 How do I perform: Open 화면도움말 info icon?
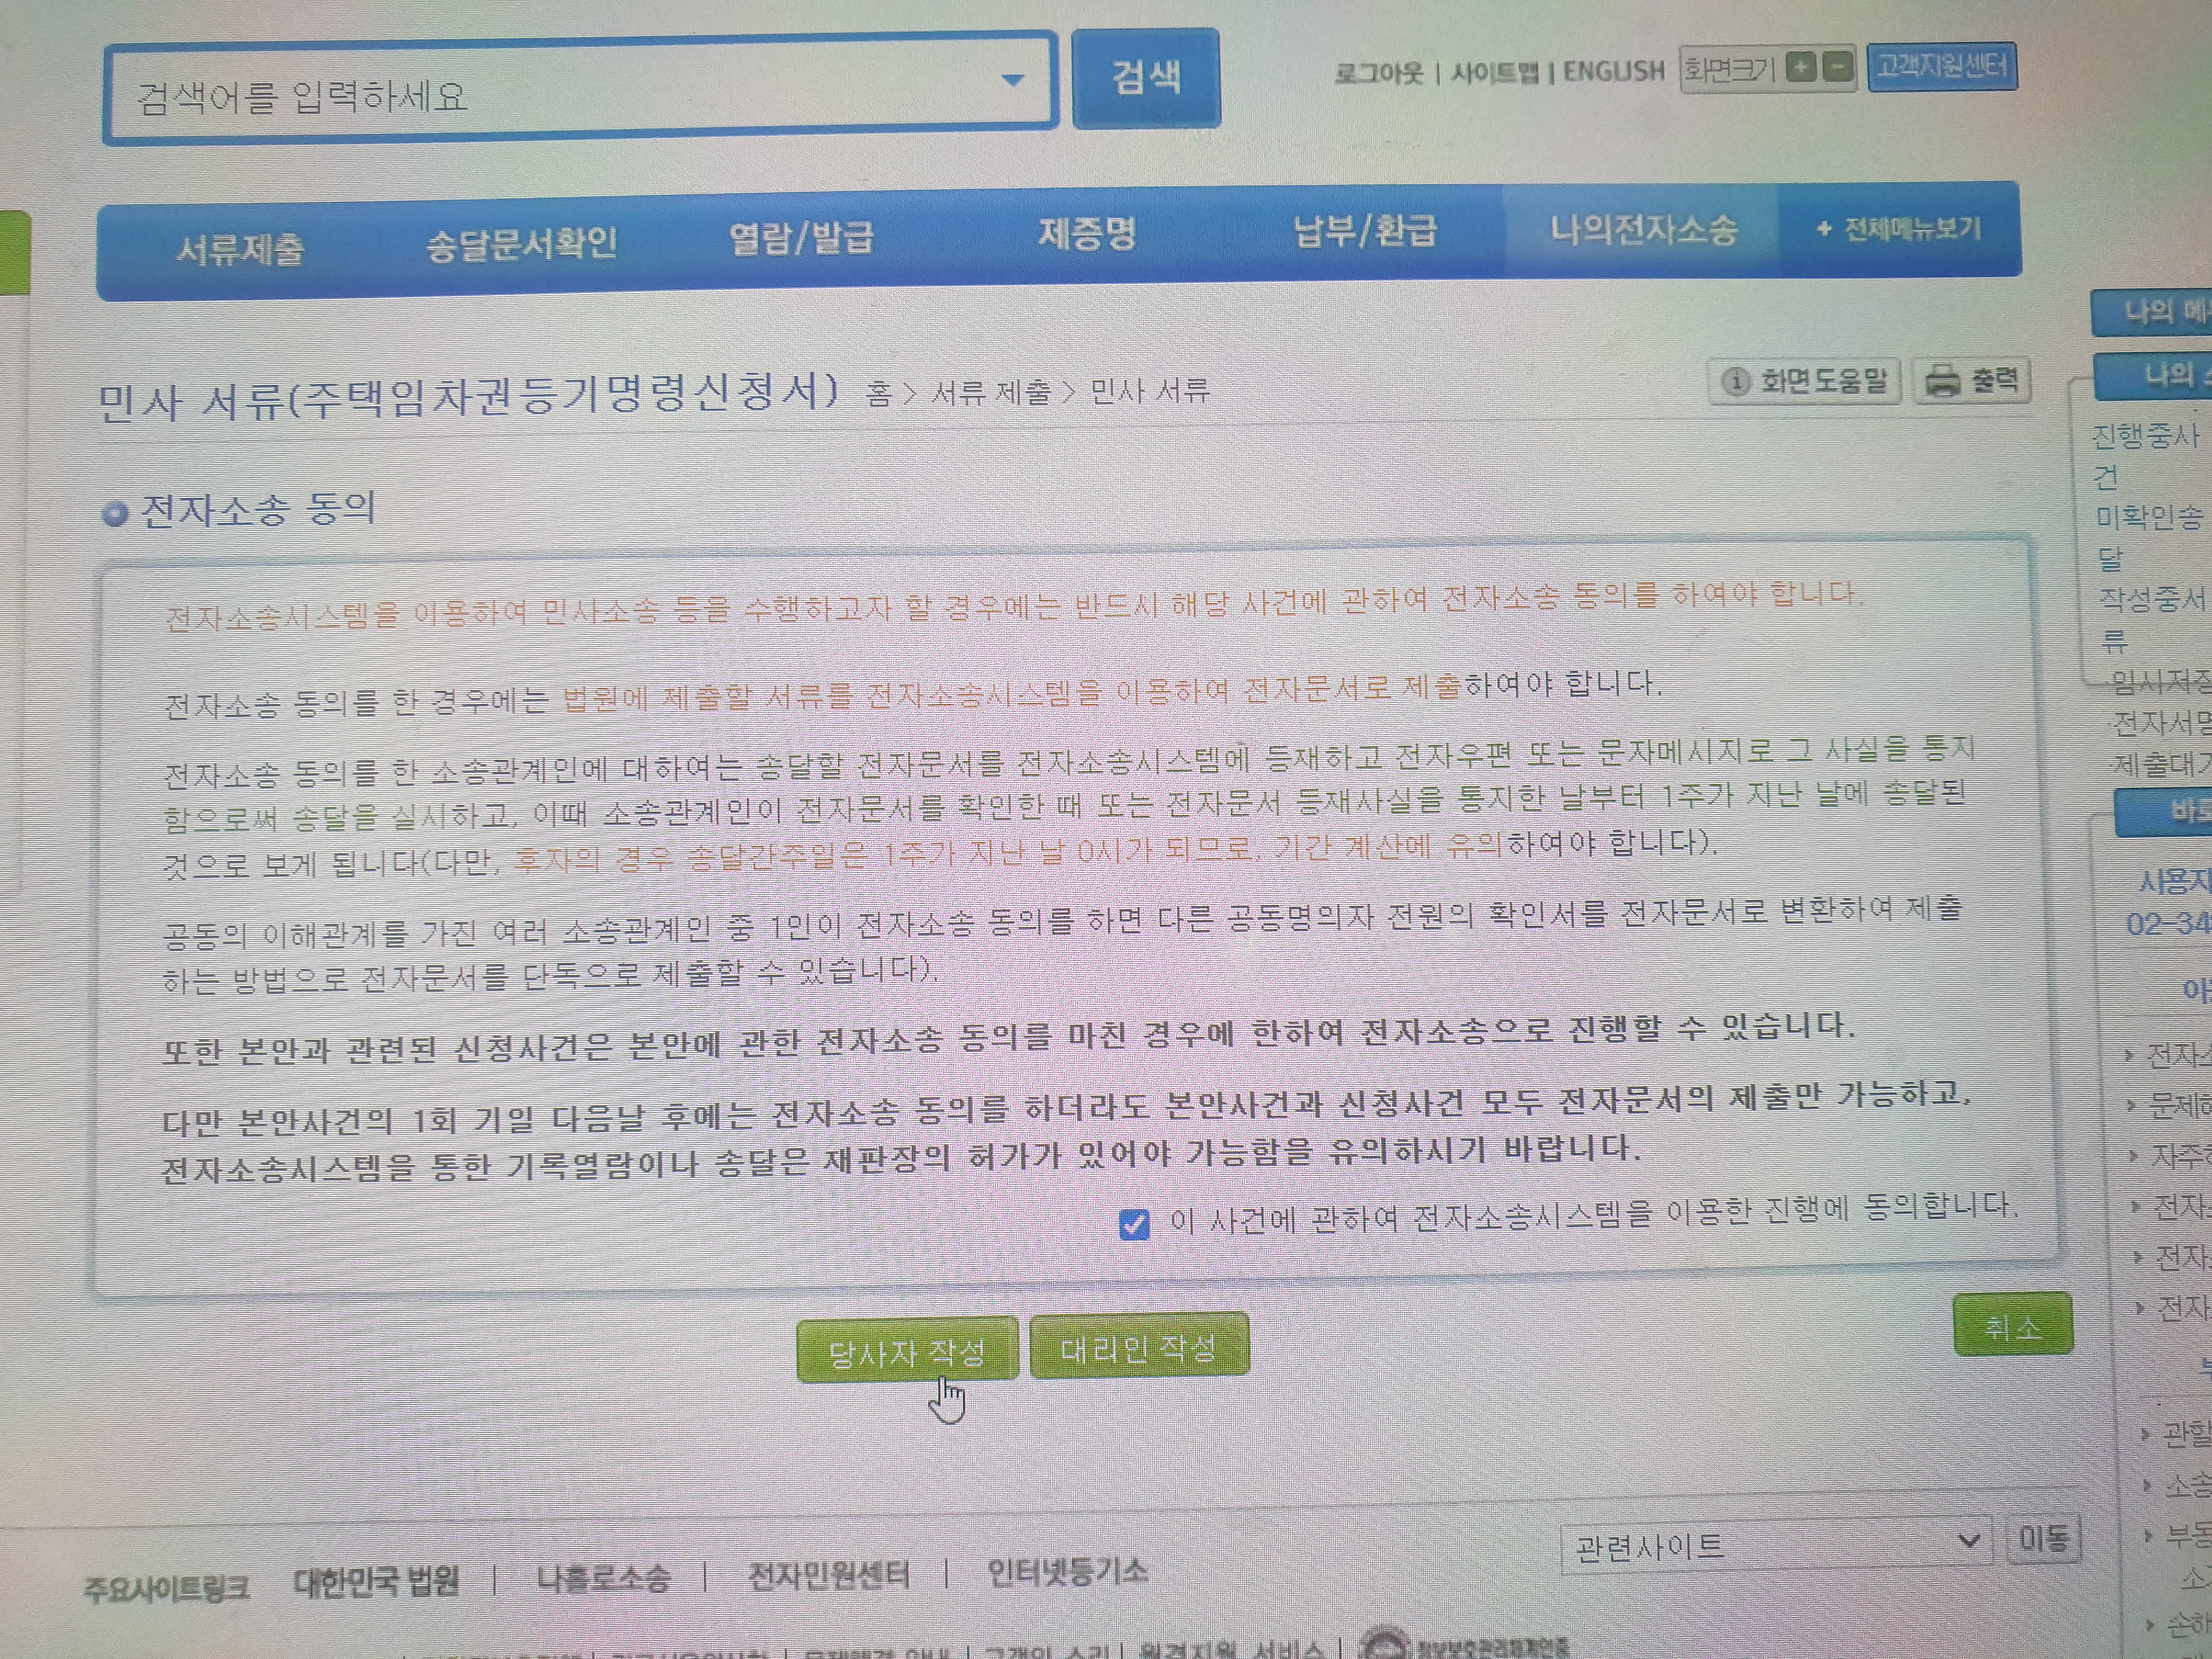click(1736, 381)
